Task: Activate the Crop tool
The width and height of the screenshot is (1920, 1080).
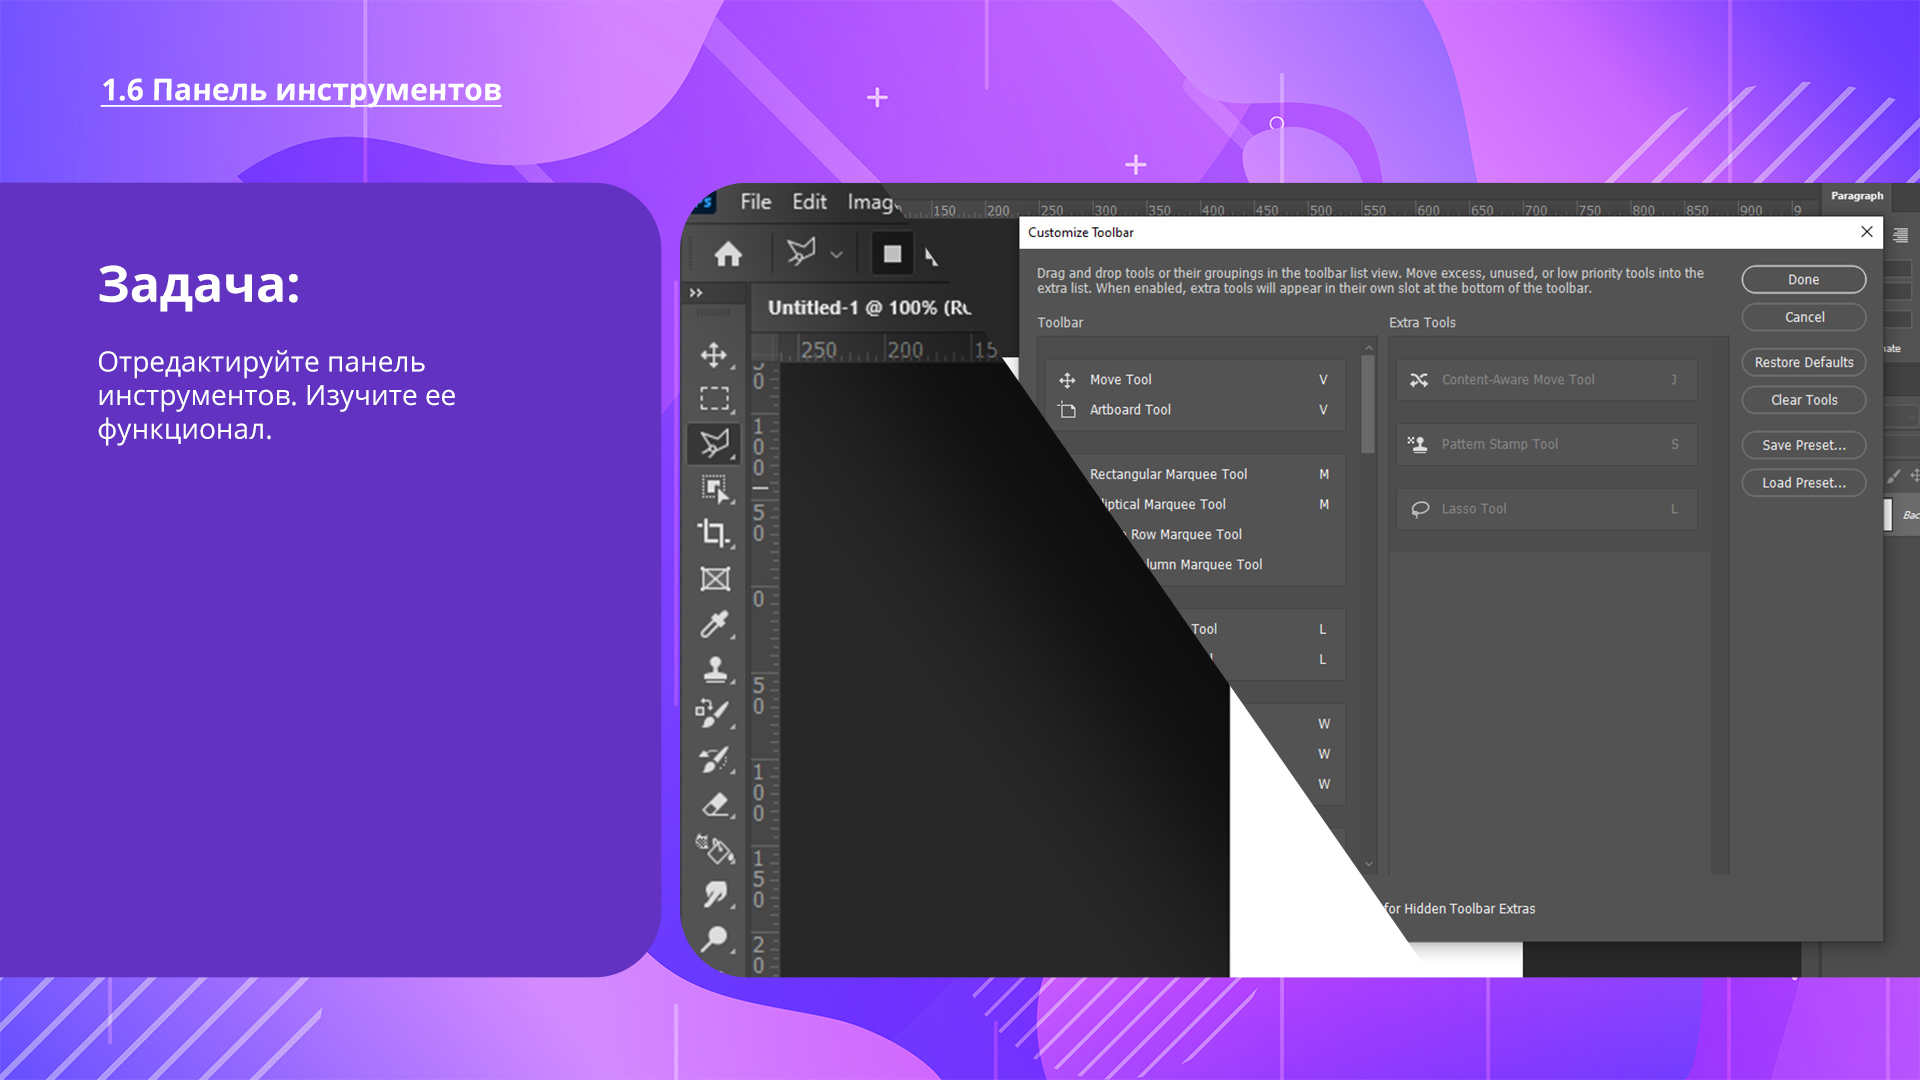Action: (x=714, y=533)
